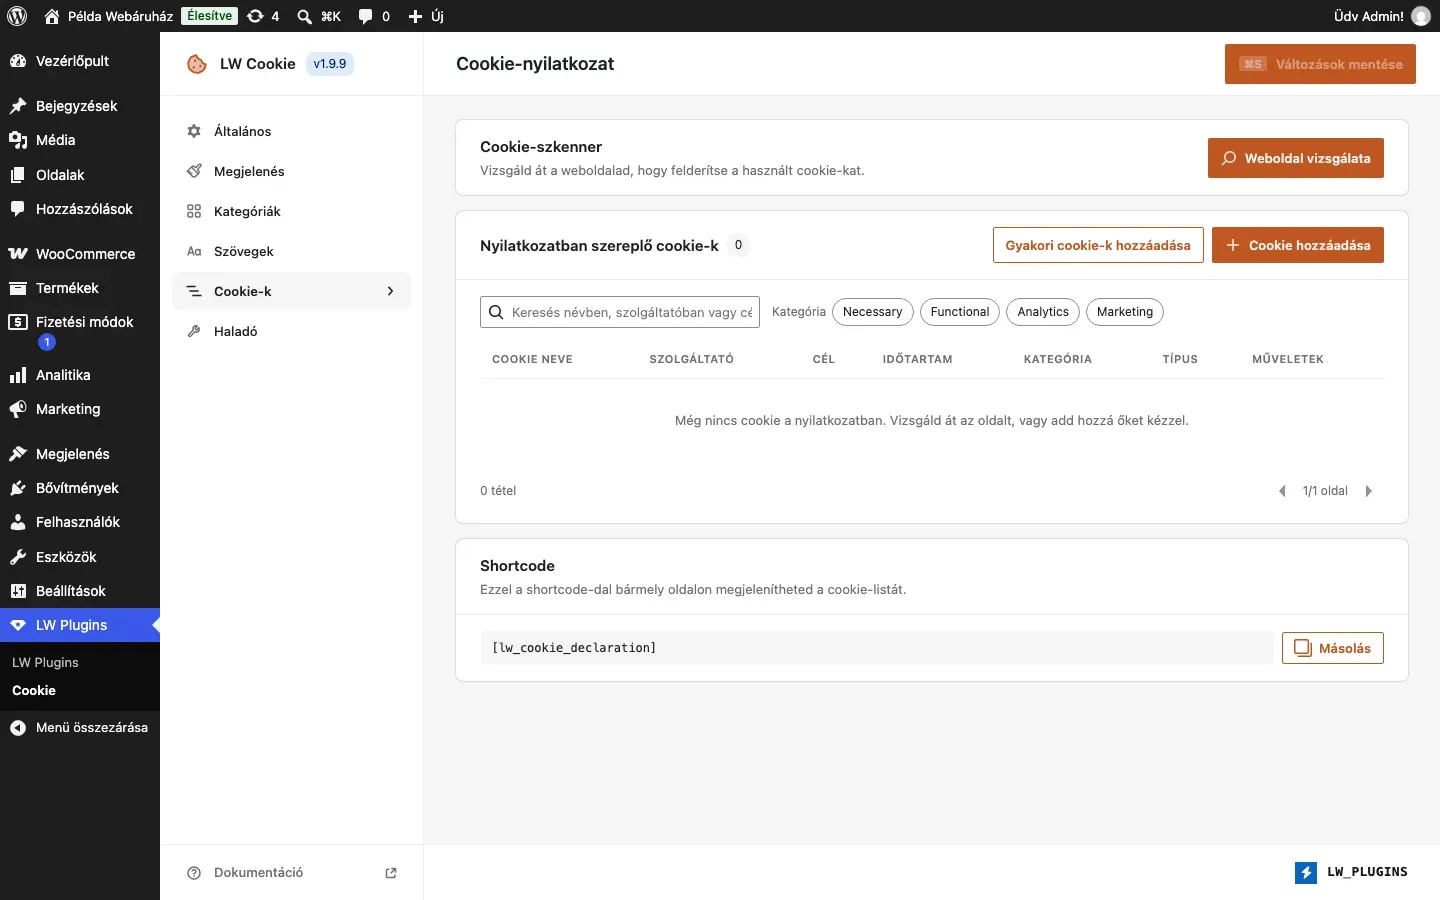
Task: Switch to the Szövegek tab
Action: pyautogui.click(x=292, y=251)
